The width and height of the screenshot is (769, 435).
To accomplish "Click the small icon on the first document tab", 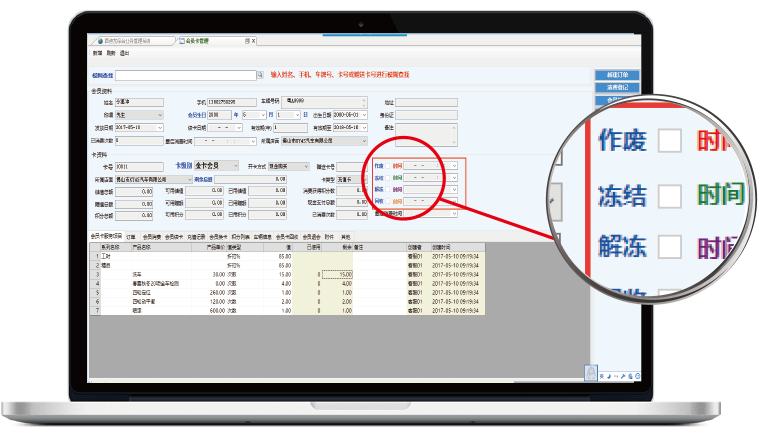I will tap(100, 41).
